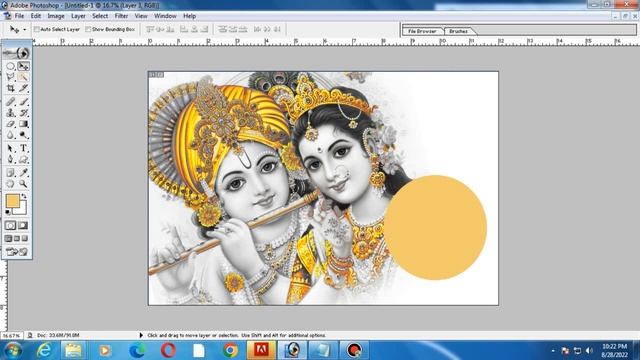Click Align Left Edges icon in options bar
This screenshot has width=640, height=360.
[x=184, y=29]
